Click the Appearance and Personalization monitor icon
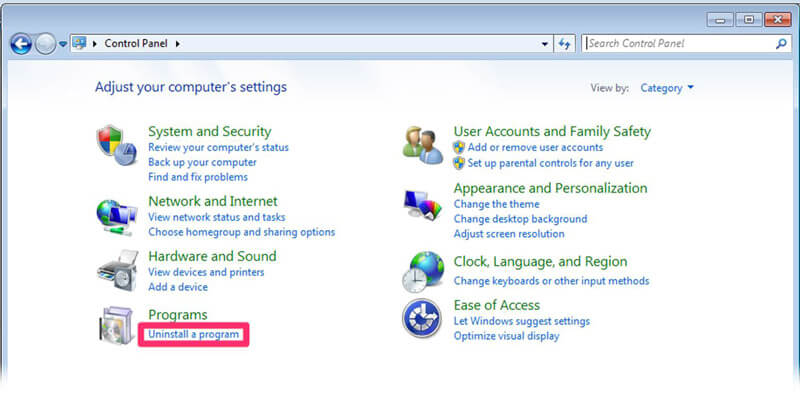This screenshot has width=800, height=396. tap(422, 205)
